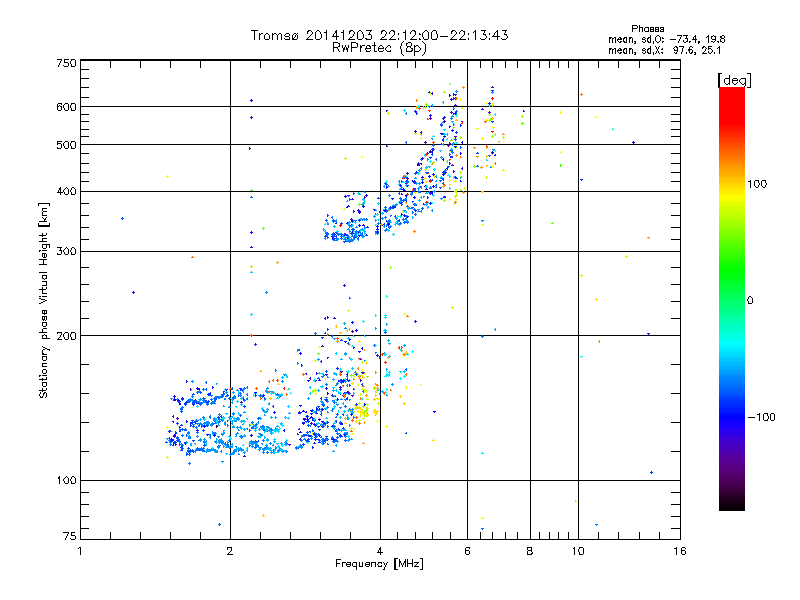The image size is (800, 600).
Task: Click the x-axis '16' tick label
Action: [x=680, y=551]
